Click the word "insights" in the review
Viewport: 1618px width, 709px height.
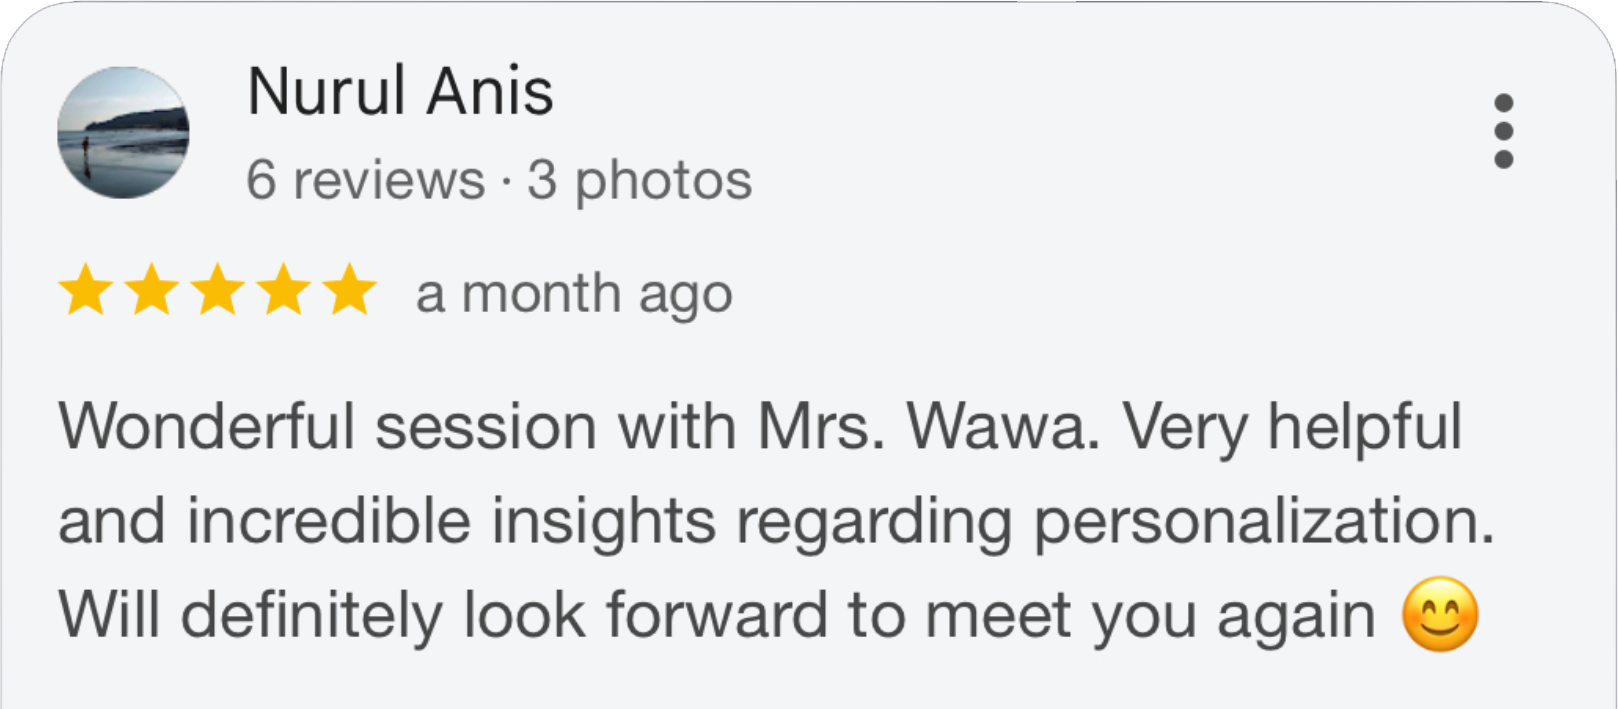pyautogui.click(x=603, y=522)
